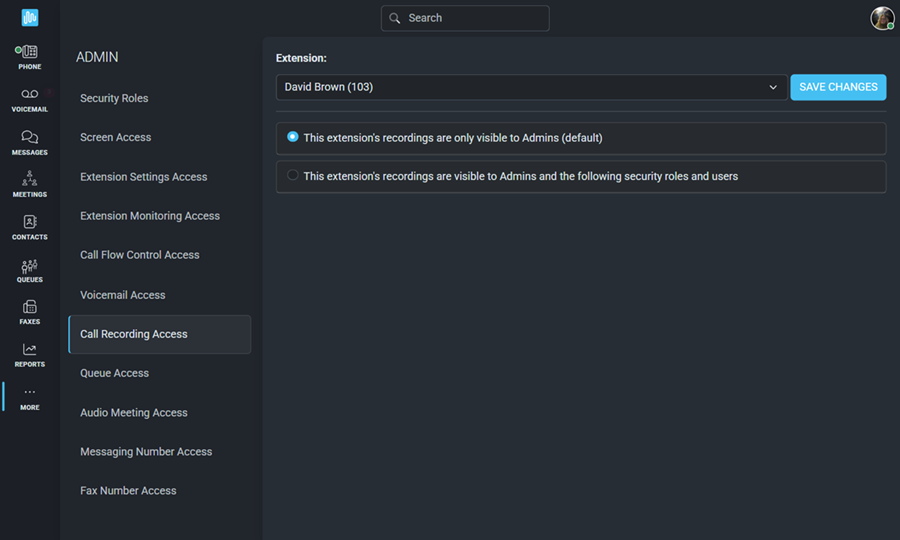Select recordings visible to security roles option

pos(293,175)
